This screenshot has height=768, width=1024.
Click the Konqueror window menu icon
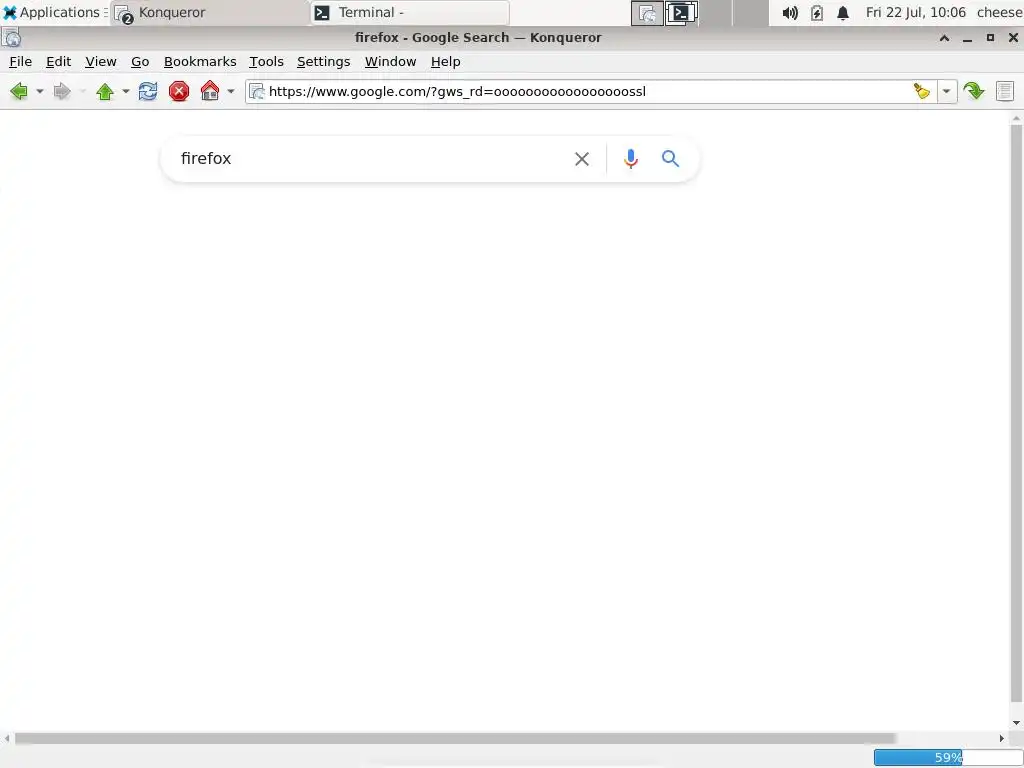pyautogui.click(x=12, y=38)
